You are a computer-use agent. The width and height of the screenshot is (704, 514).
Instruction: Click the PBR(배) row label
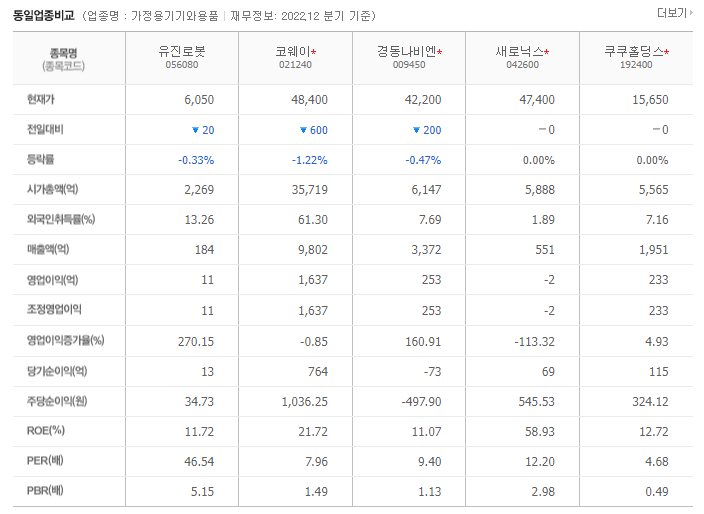click(45, 491)
